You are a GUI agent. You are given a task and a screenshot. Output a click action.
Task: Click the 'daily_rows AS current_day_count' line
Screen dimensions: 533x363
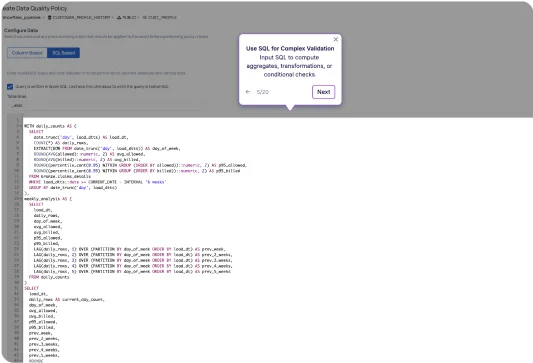tap(67, 299)
